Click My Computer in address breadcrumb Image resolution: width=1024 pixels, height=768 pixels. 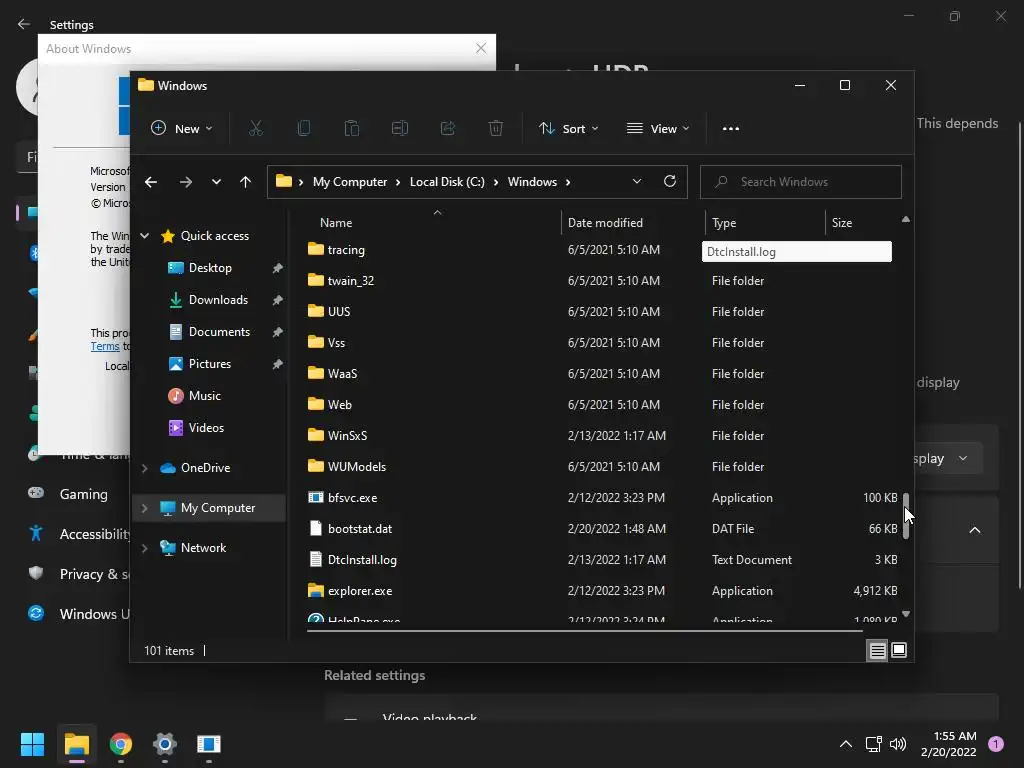[349, 182]
